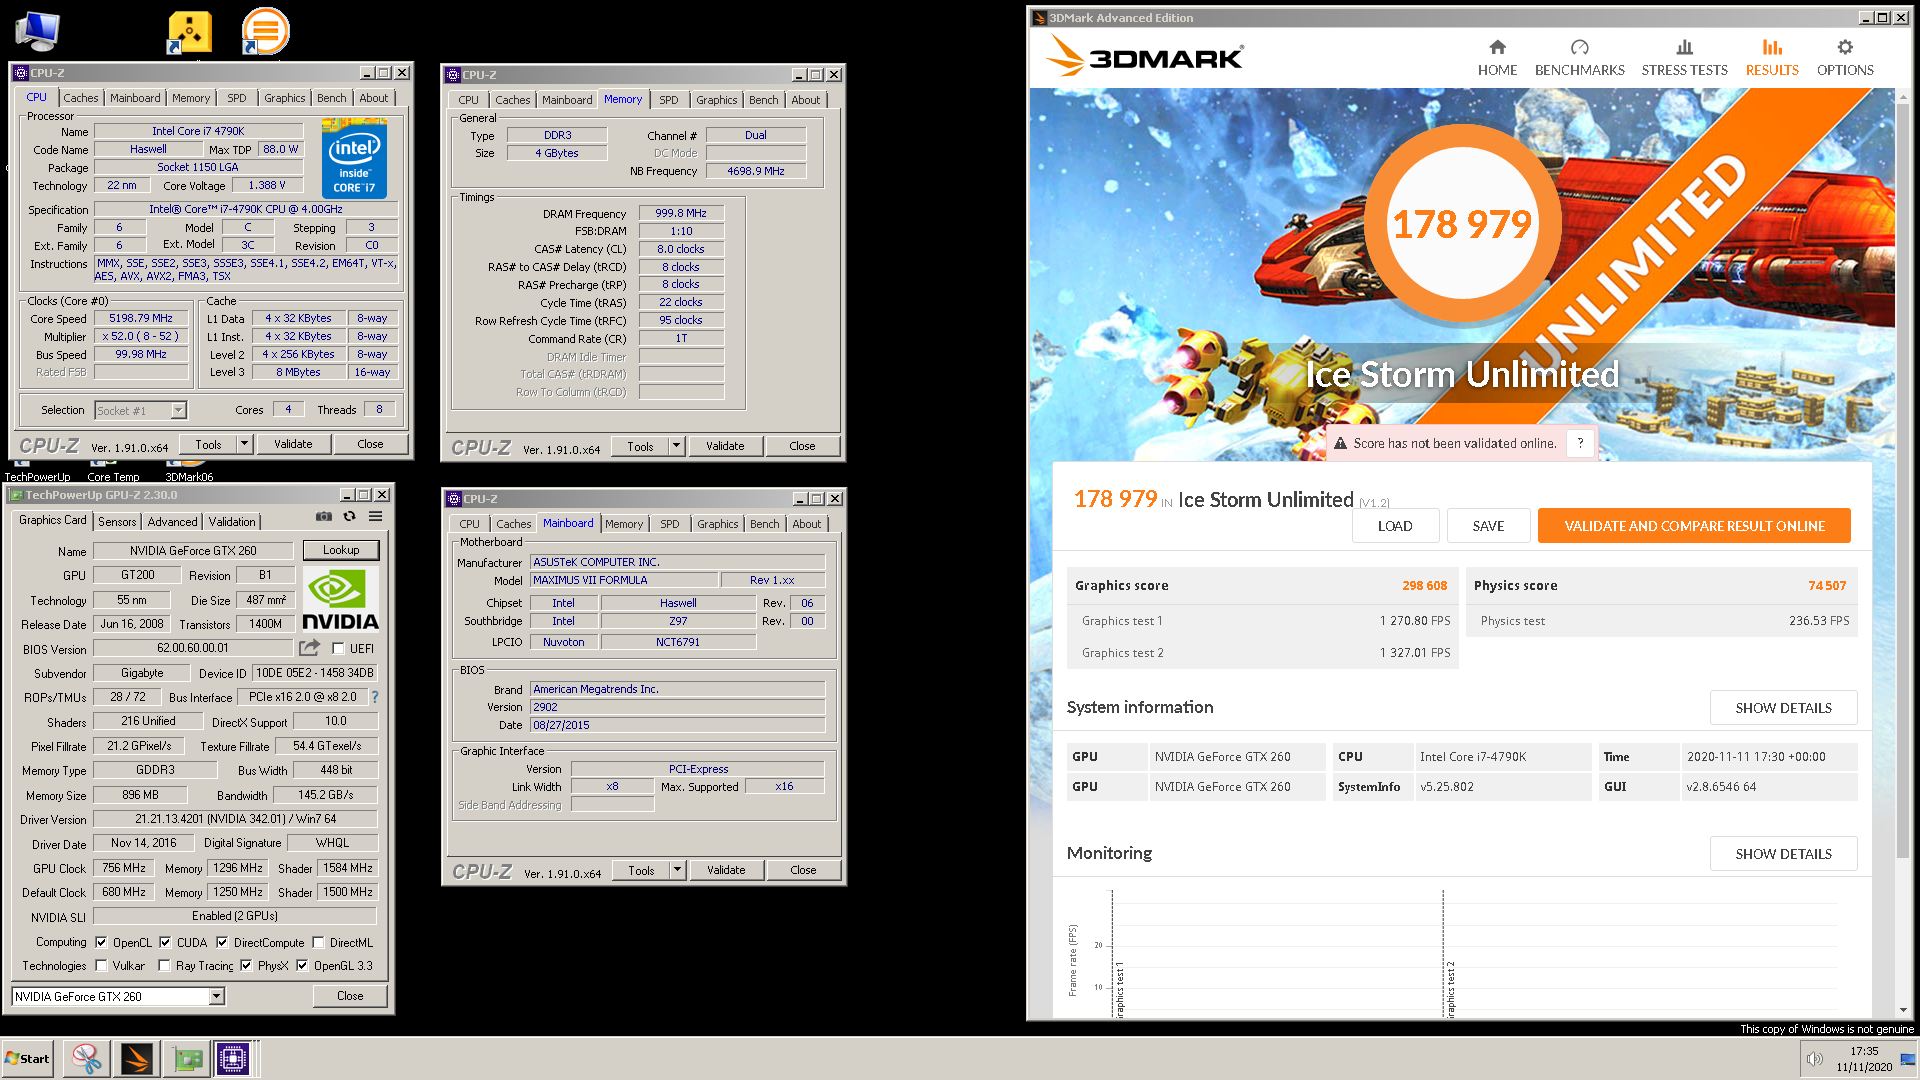1920x1080 pixels.
Task: Click DRAM Frequency value 999.8 MHz
Action: [681, 213]
